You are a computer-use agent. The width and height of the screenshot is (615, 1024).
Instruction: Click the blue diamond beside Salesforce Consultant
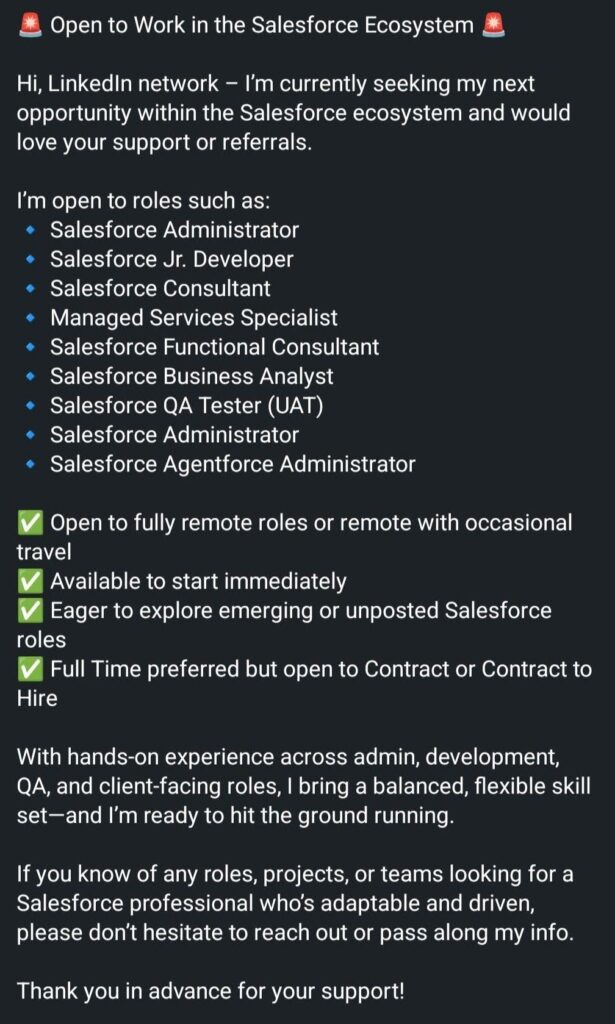click(x=30, y=289)
